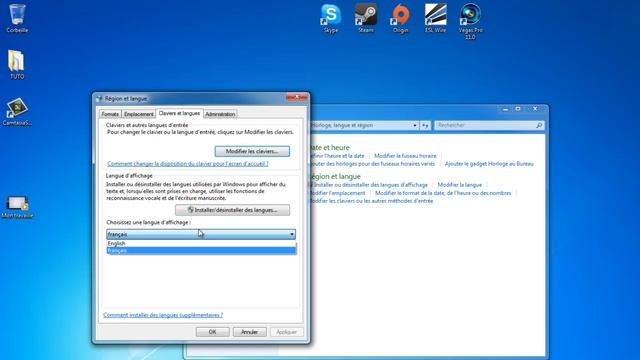Select the TUTO folder on desktop
Viewport: 640px width, 360px height.
click(17, 64)
